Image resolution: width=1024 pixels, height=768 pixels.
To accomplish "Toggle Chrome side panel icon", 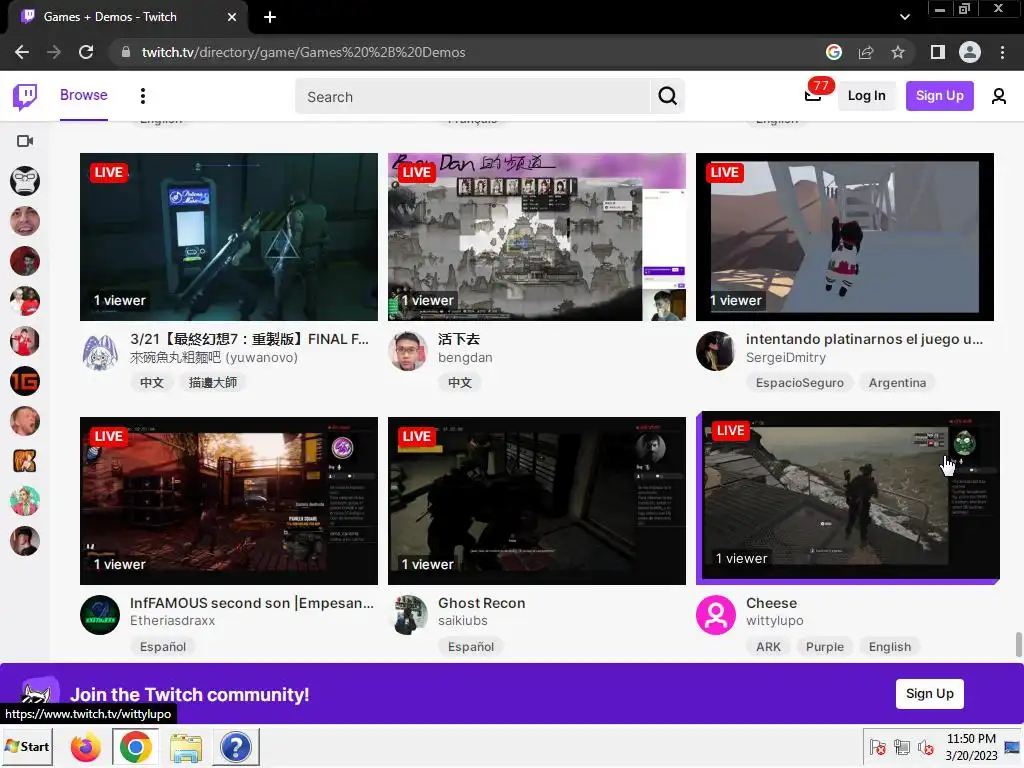I will pos(938,52).
